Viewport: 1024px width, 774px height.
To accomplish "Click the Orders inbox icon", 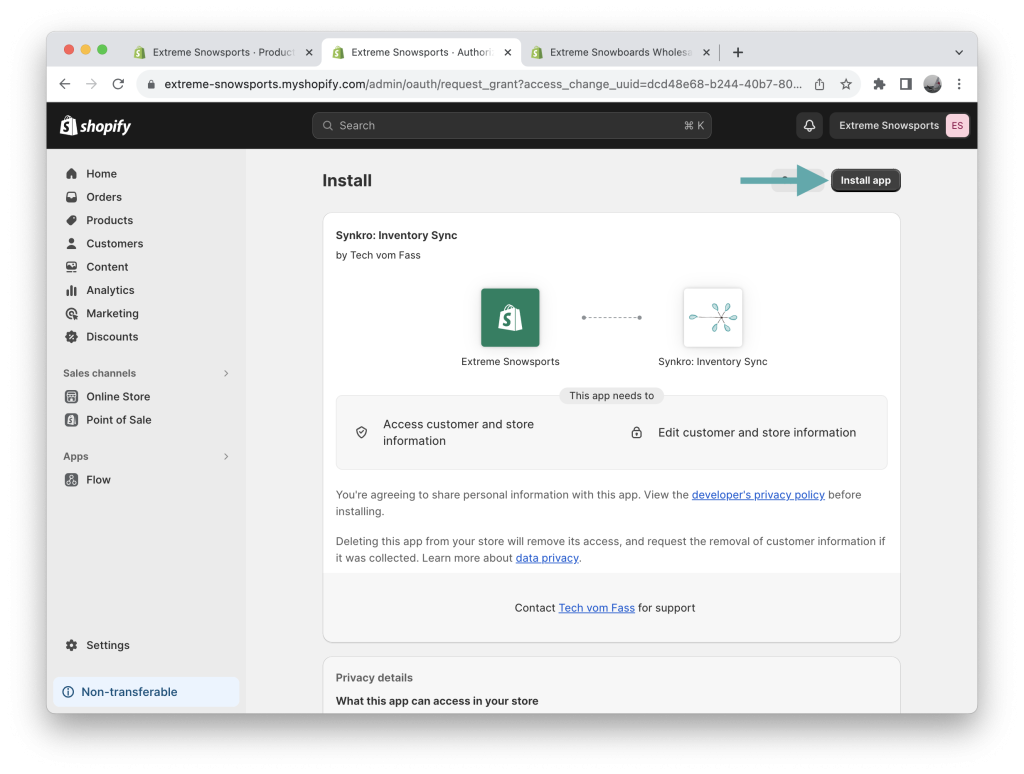I will coord(72,197).
